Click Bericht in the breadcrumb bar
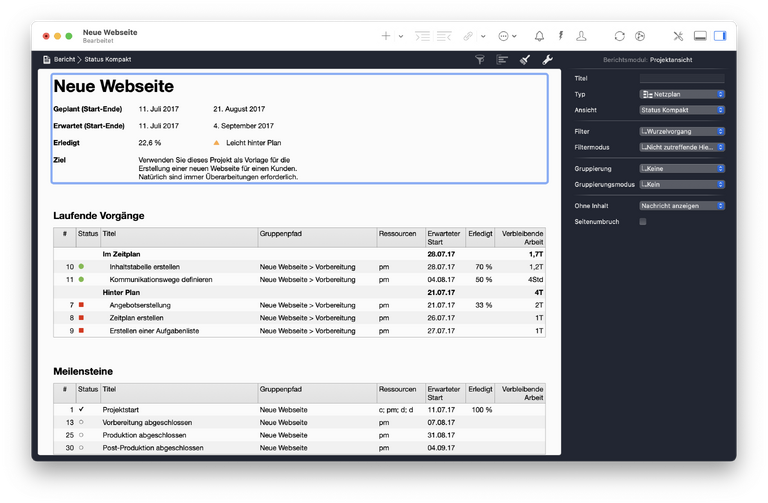This screenshot has height=503, width=768. [70, 60]
